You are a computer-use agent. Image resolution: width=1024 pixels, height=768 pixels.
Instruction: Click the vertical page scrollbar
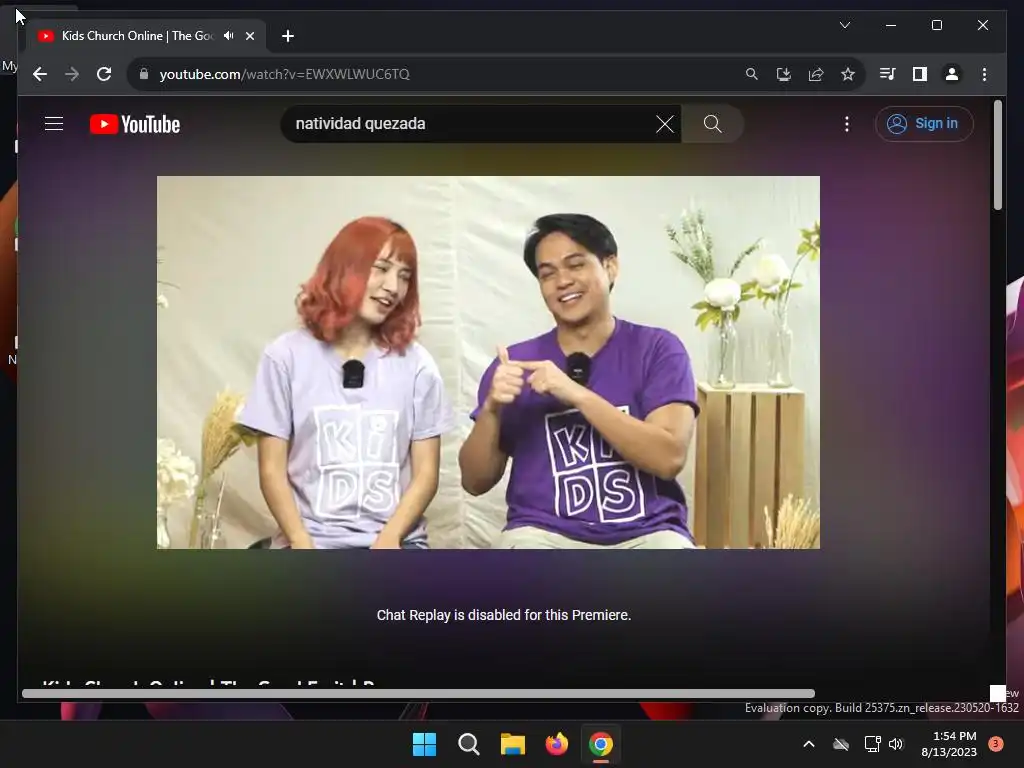997,155
